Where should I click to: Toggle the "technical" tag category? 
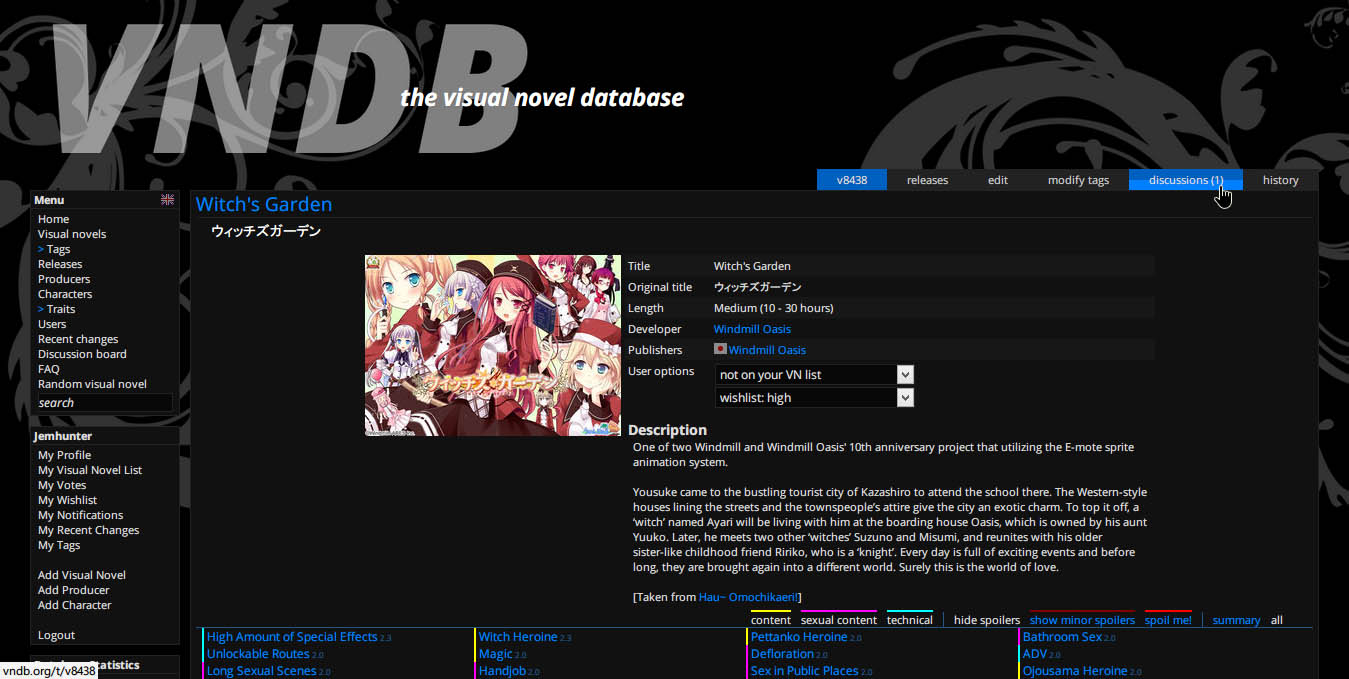(909, 619)
